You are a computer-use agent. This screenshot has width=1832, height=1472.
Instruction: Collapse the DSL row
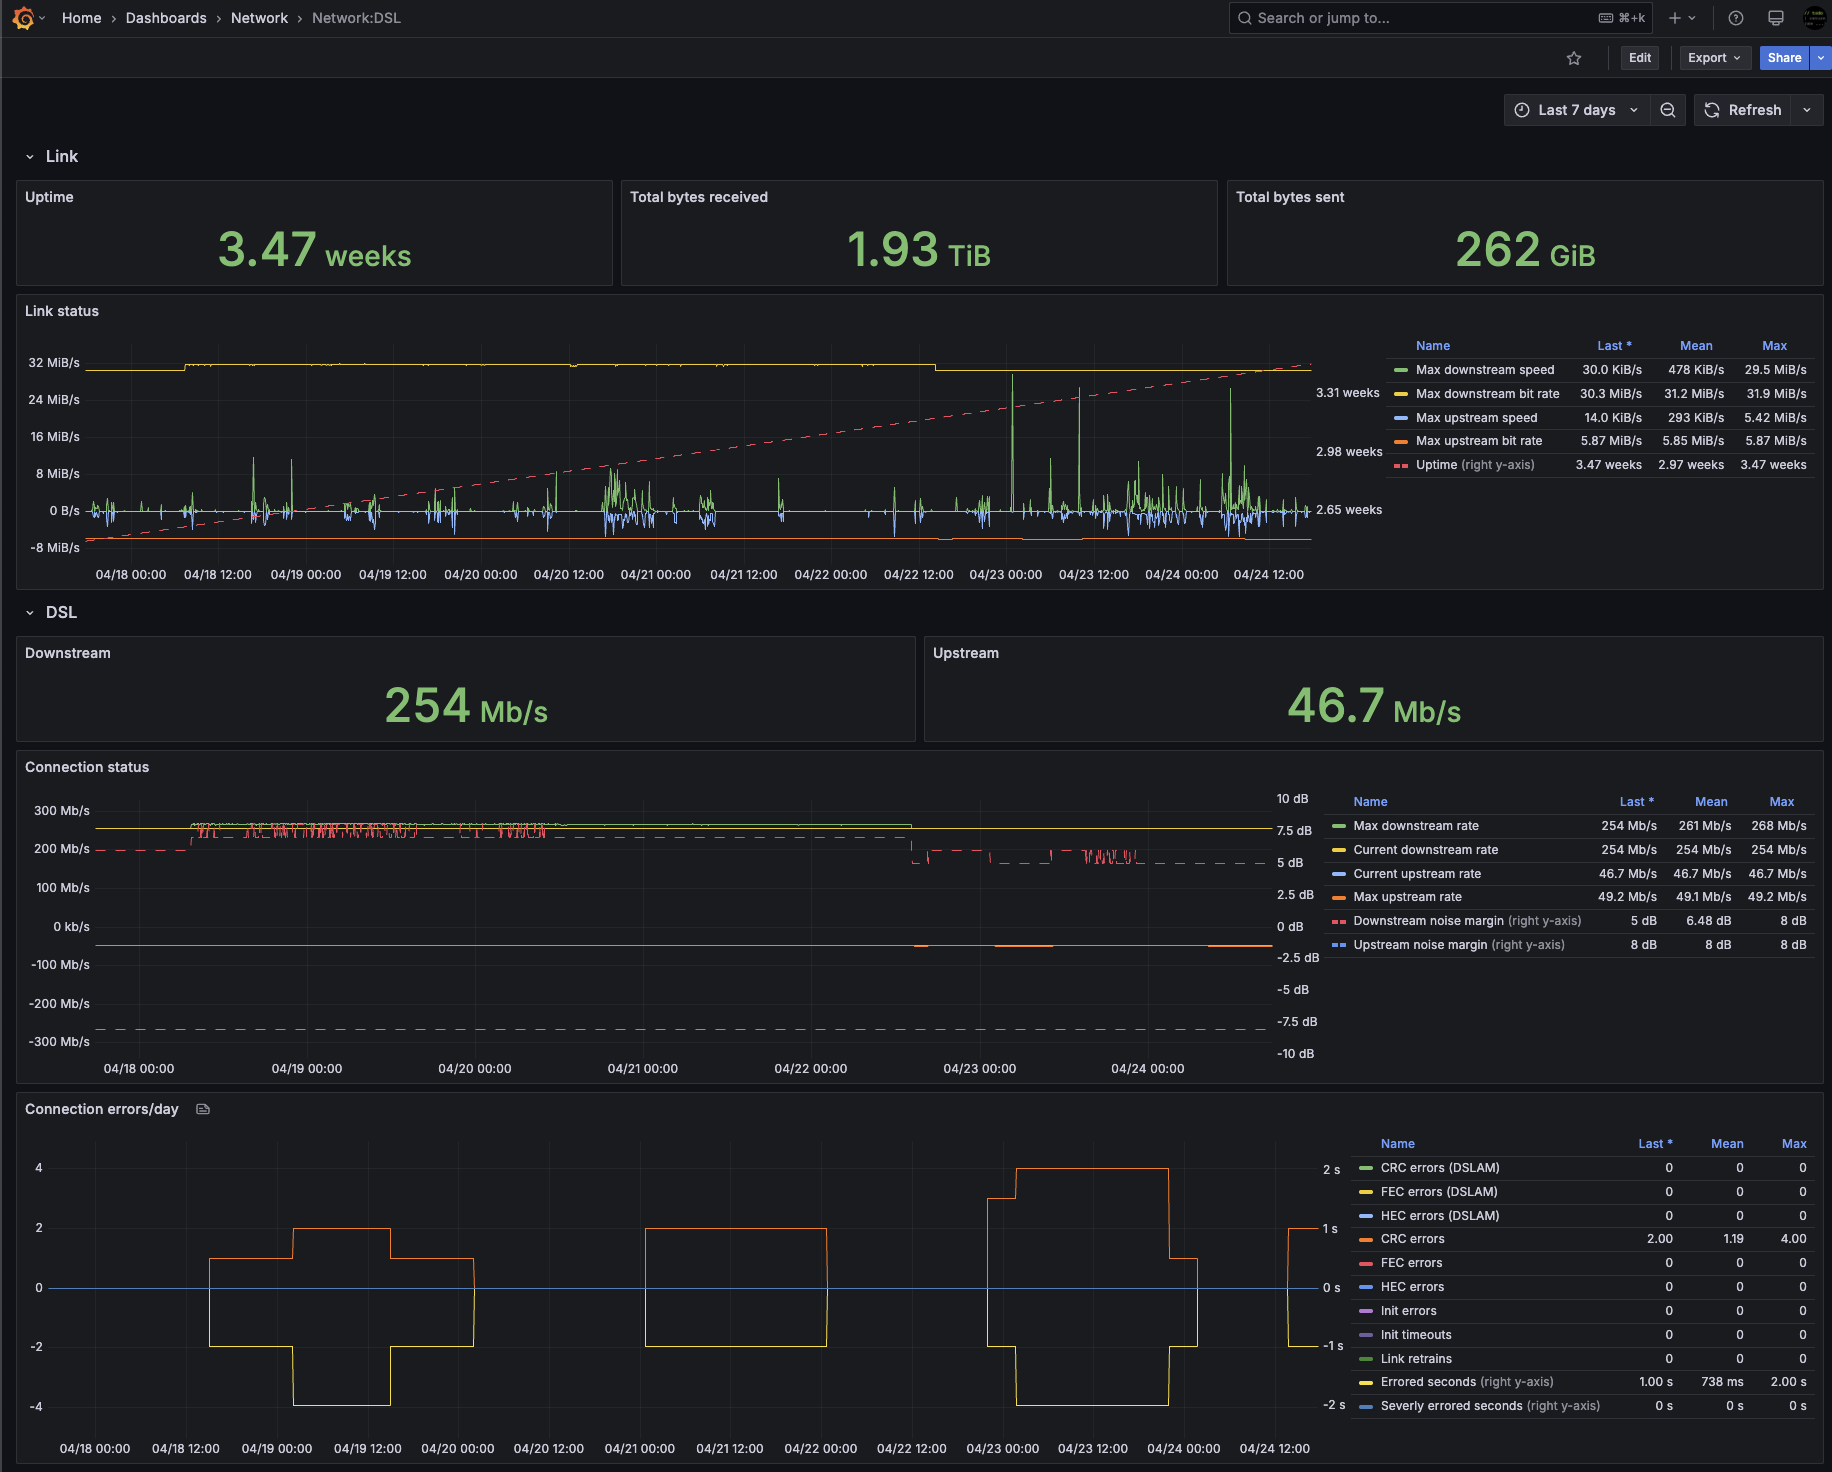click(x=51, y=612)
